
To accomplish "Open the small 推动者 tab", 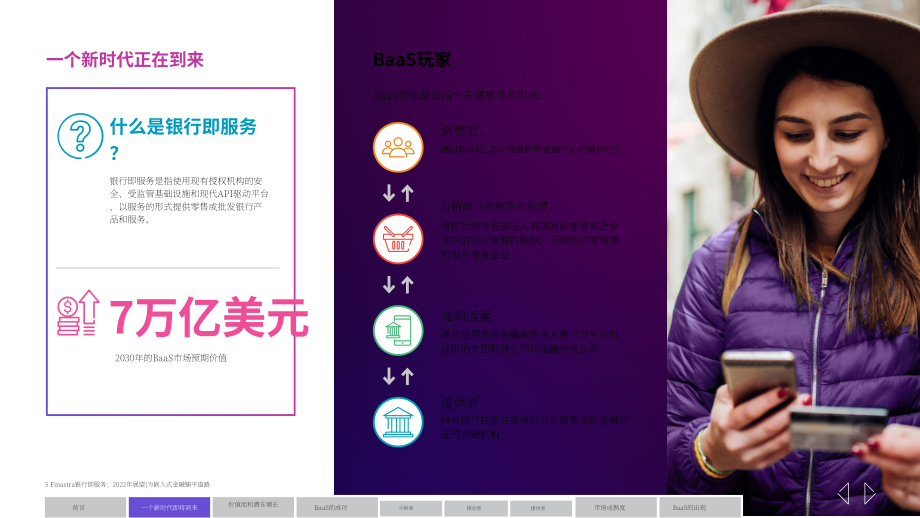I will click(x=476, y=508).
